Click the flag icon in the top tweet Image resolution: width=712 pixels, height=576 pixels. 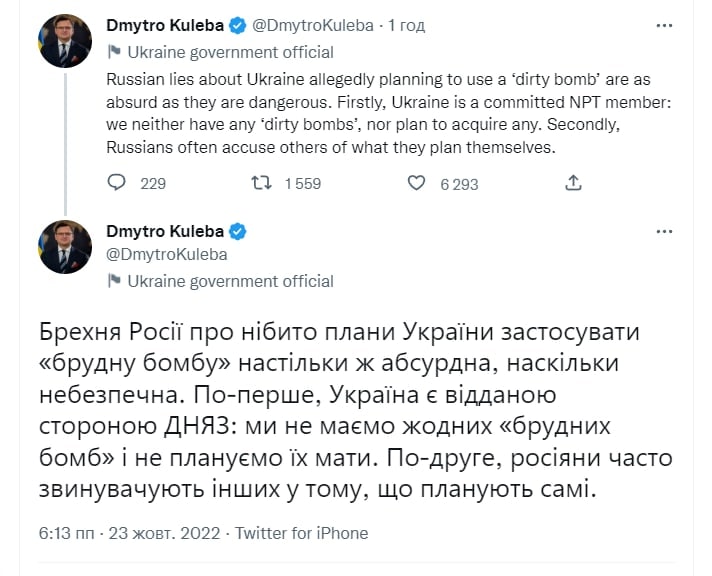coord(114,52)
